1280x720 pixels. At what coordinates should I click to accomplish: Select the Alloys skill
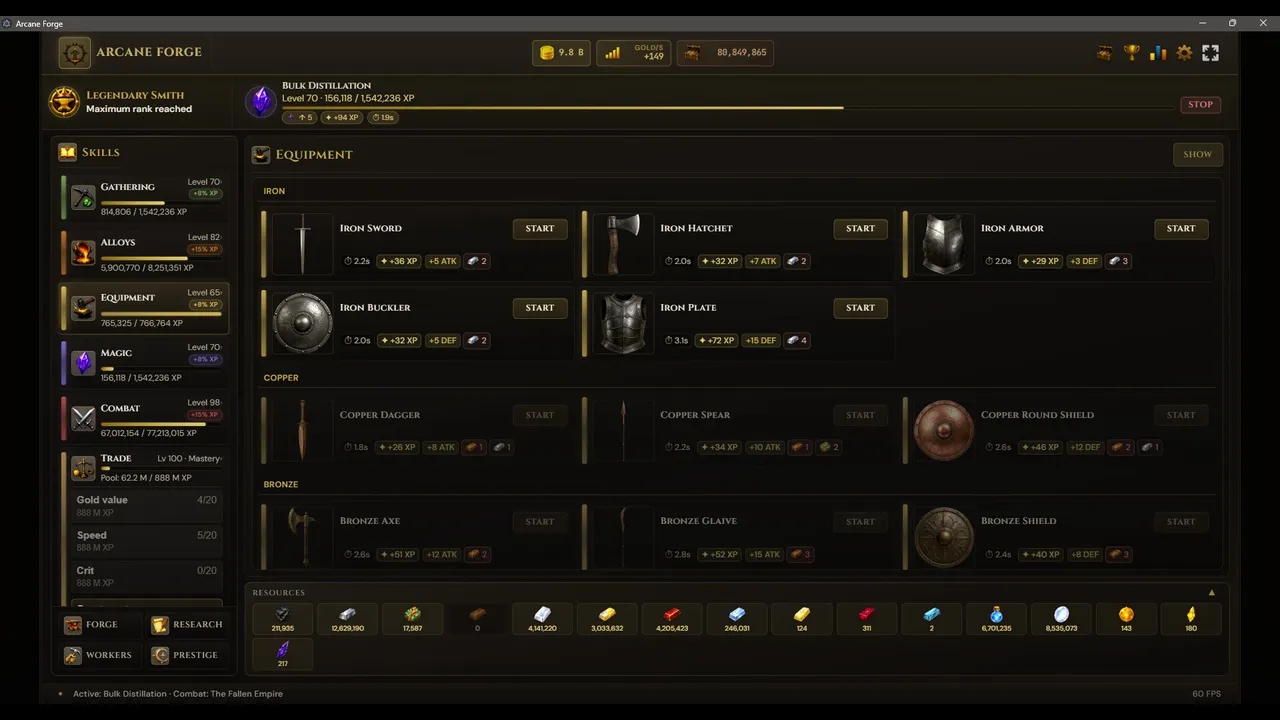pyautogui.click(x=144, y=253)
